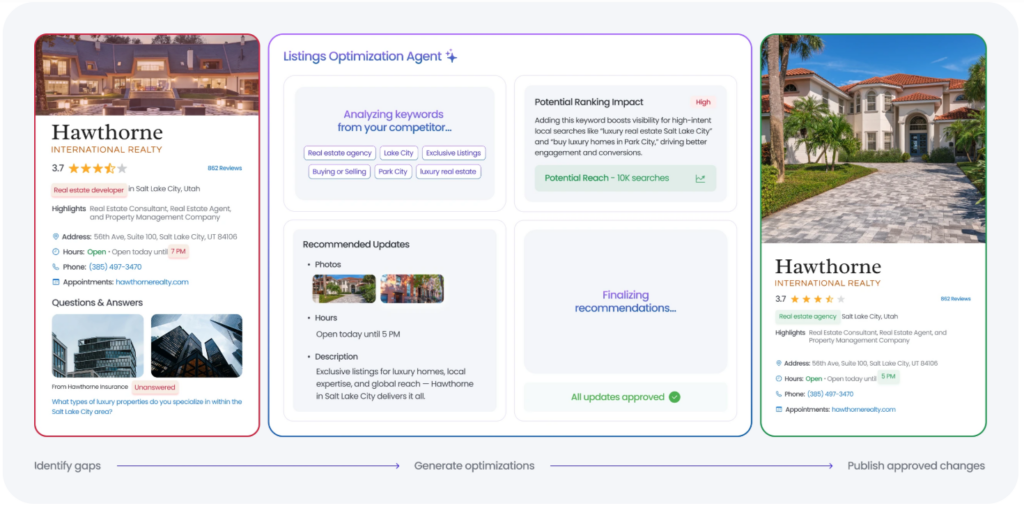1024x508 pixels.
Task: Click the green checkmark next to All updates approved
Action: 674,397
